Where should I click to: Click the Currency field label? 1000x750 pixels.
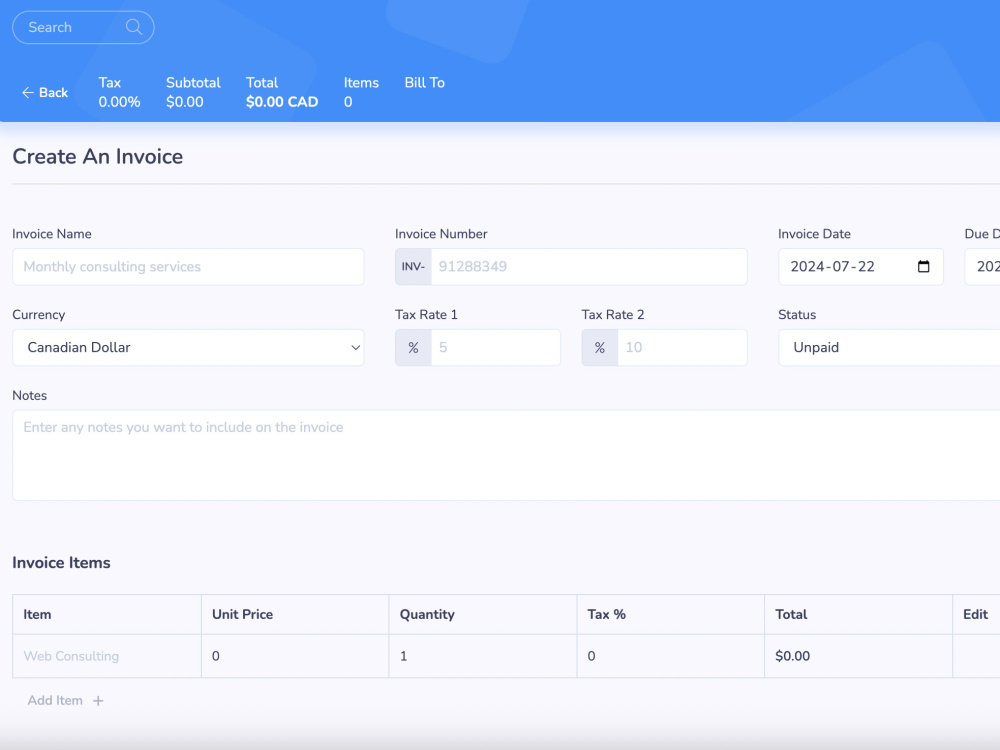point(38,315)
